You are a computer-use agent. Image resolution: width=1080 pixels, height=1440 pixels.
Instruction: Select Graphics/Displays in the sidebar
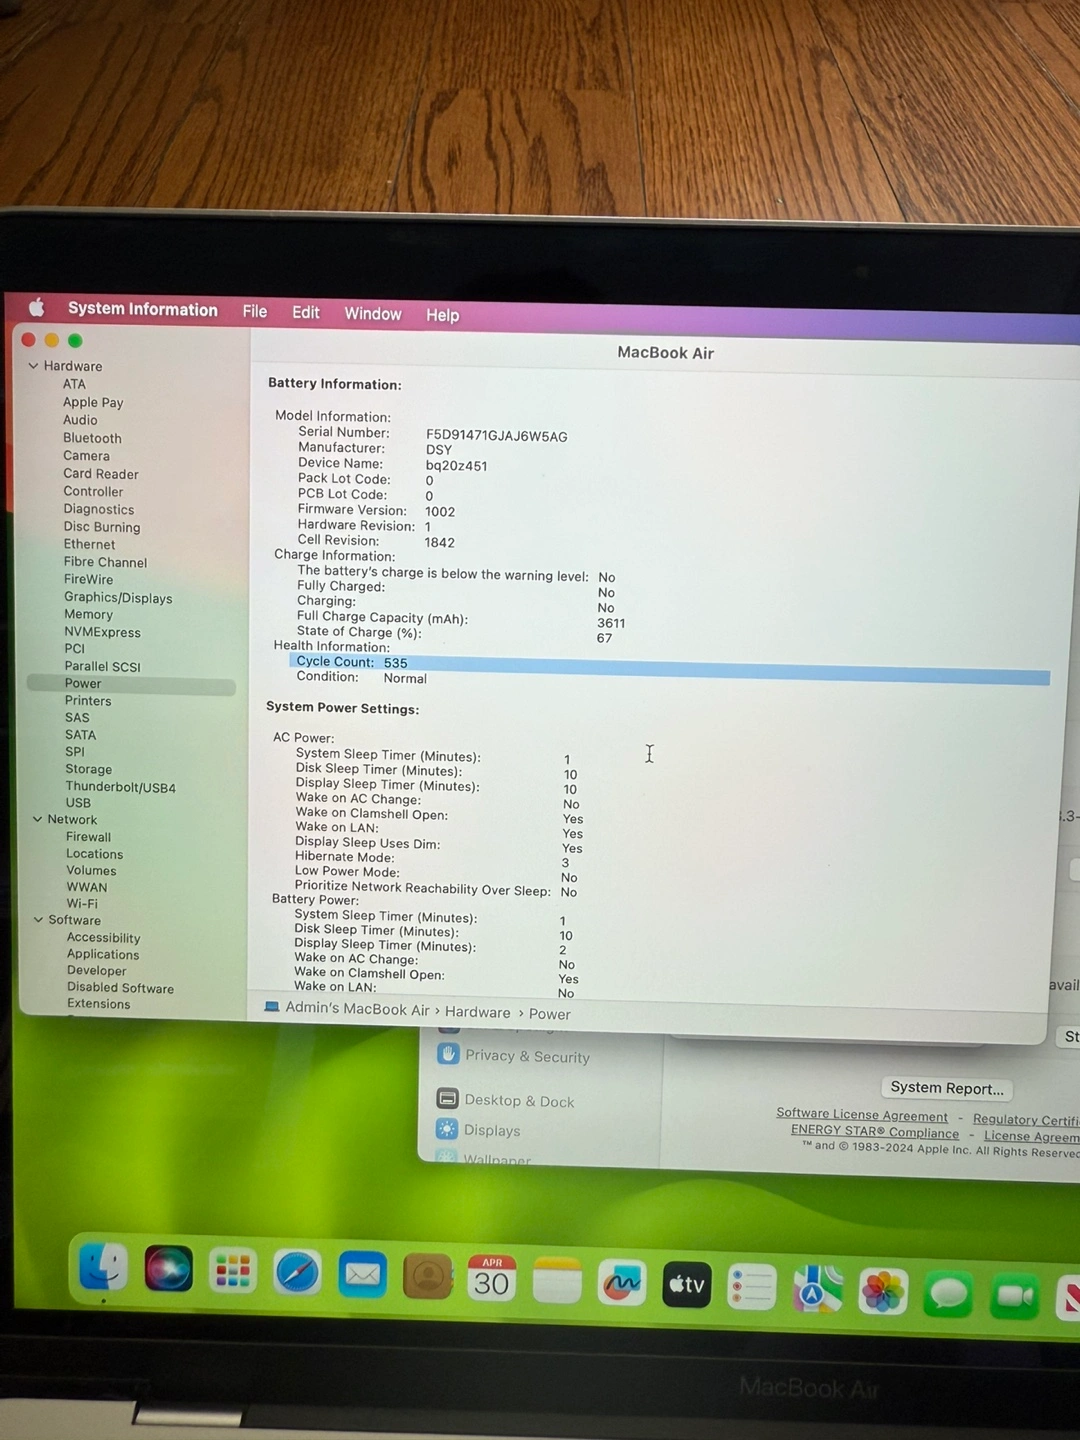[x=118, y=598]
